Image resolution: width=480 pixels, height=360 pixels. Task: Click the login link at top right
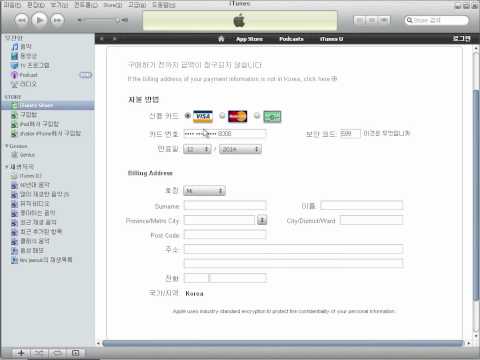coord(462,39)
